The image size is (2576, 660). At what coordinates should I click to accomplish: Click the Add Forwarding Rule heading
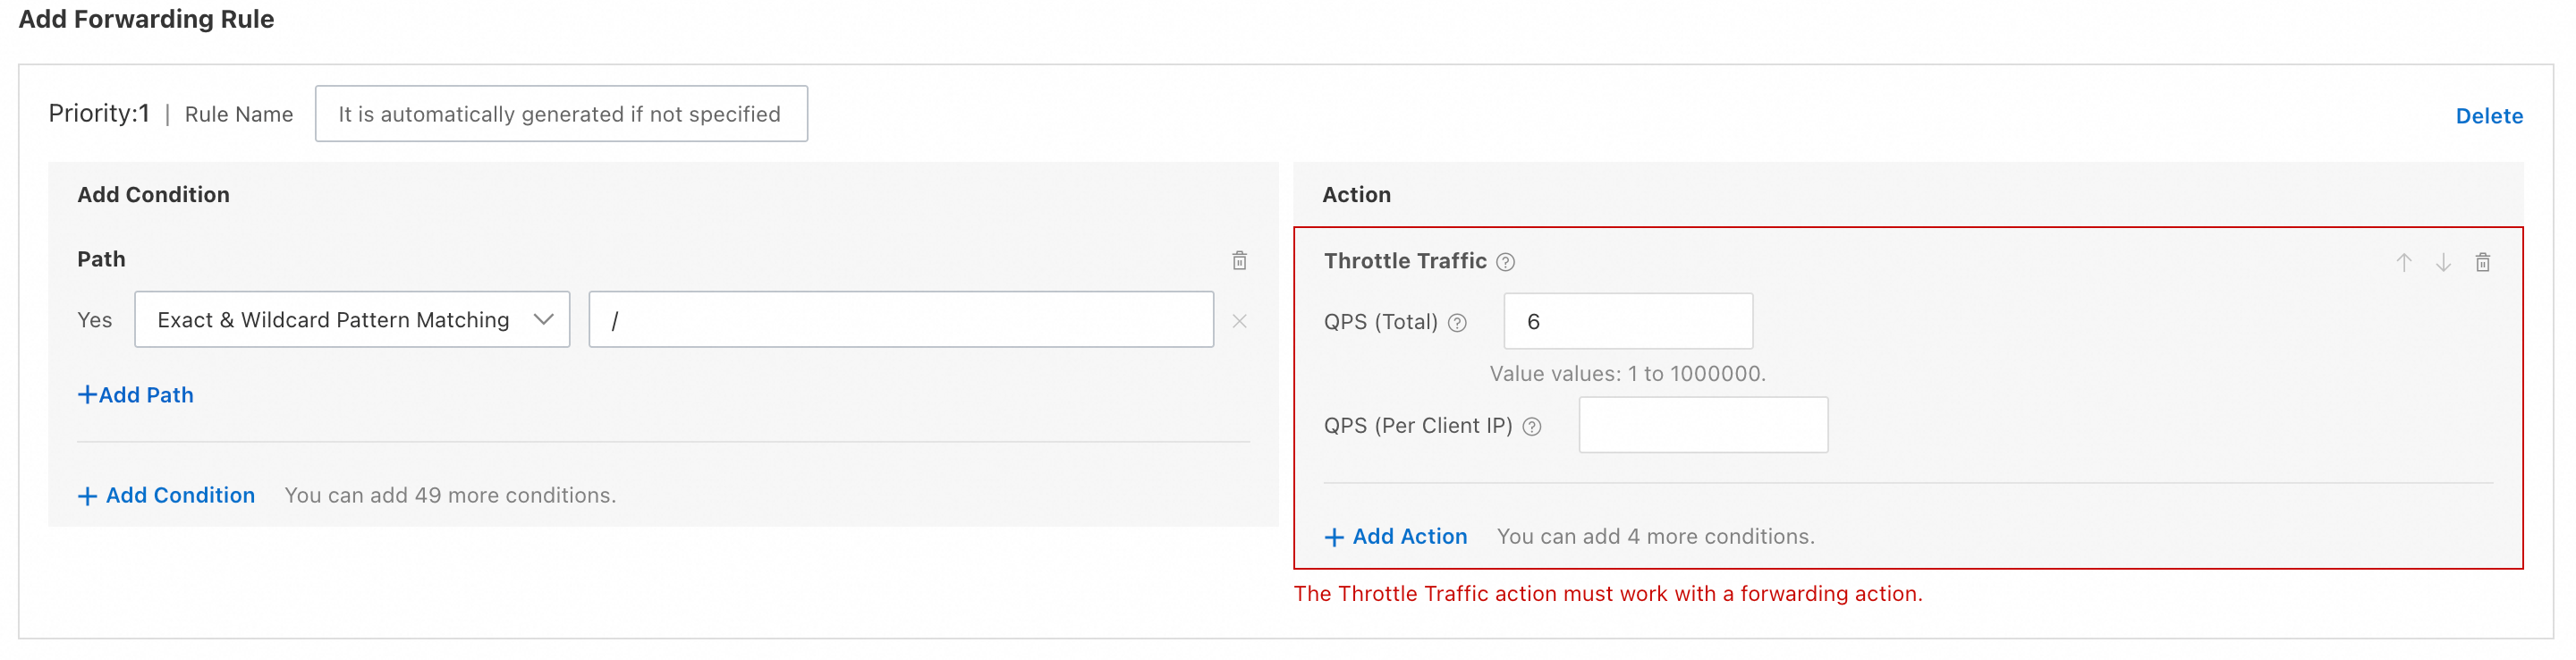click(146, 19)
